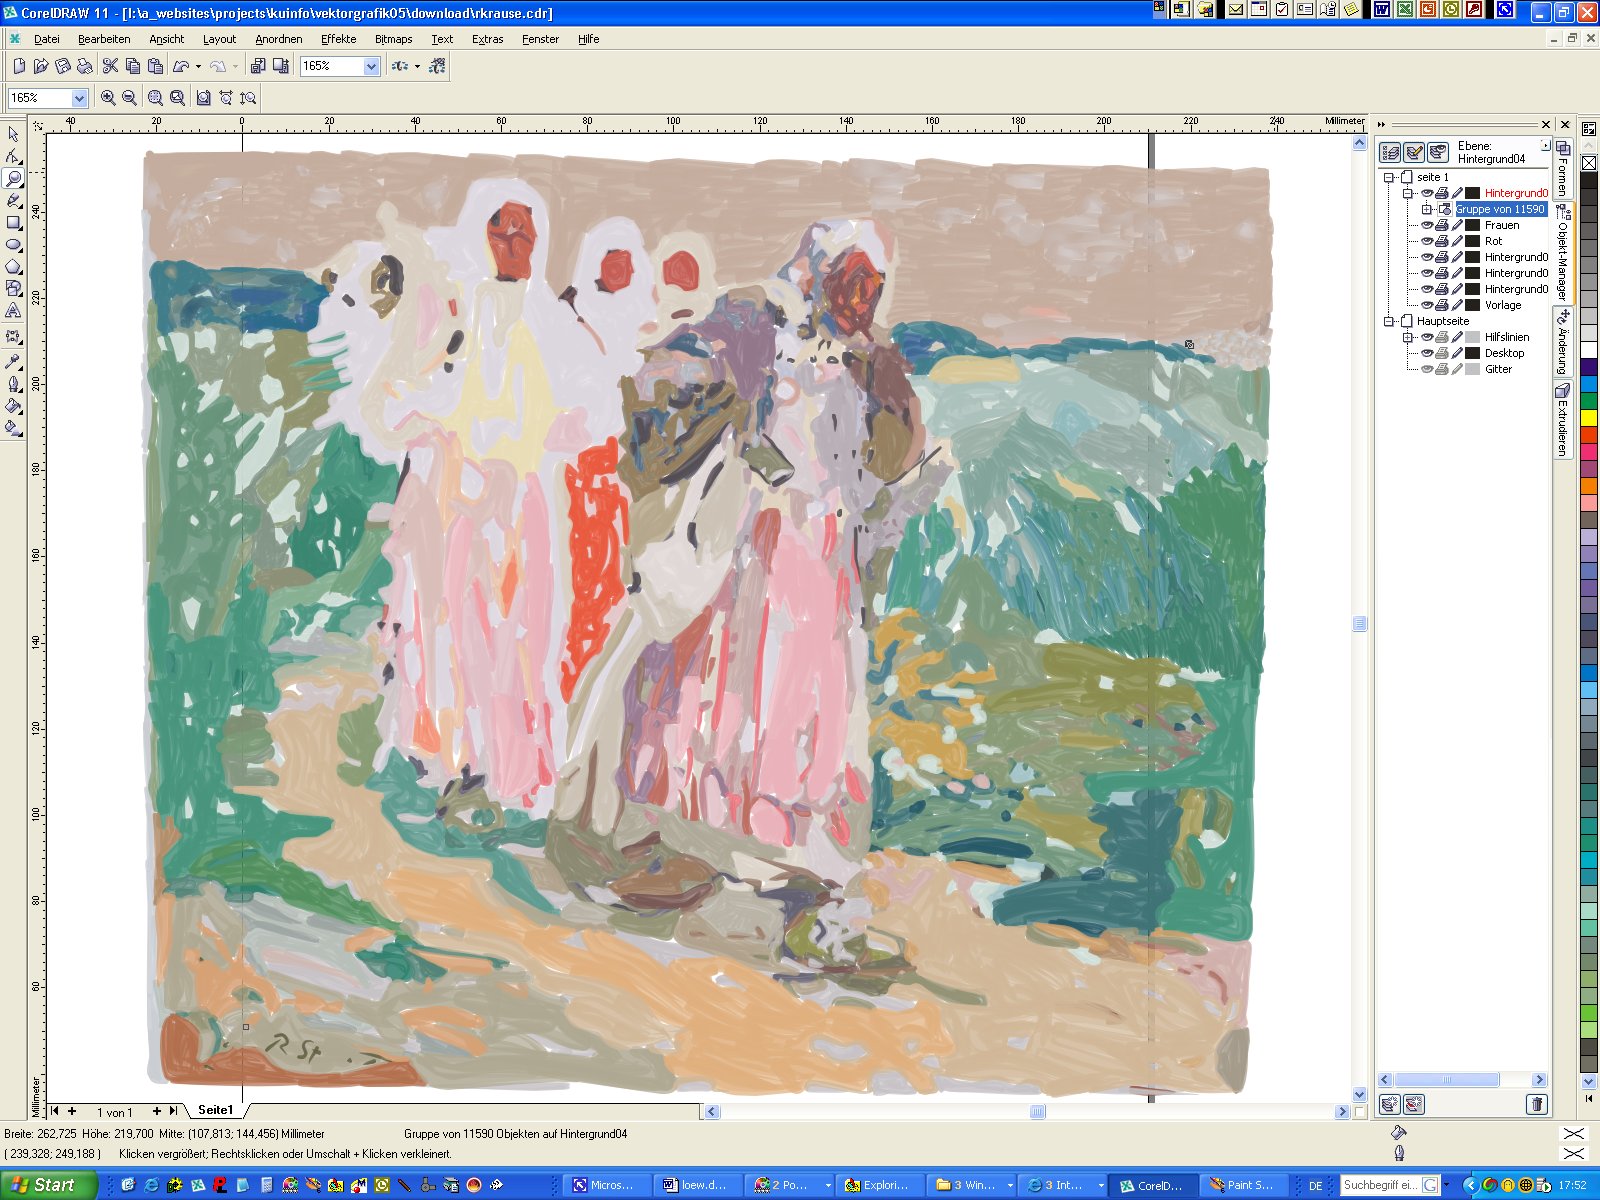Select the Rectangle tool
This screenshot has width=1600, height=1200.
pos(13,222)
